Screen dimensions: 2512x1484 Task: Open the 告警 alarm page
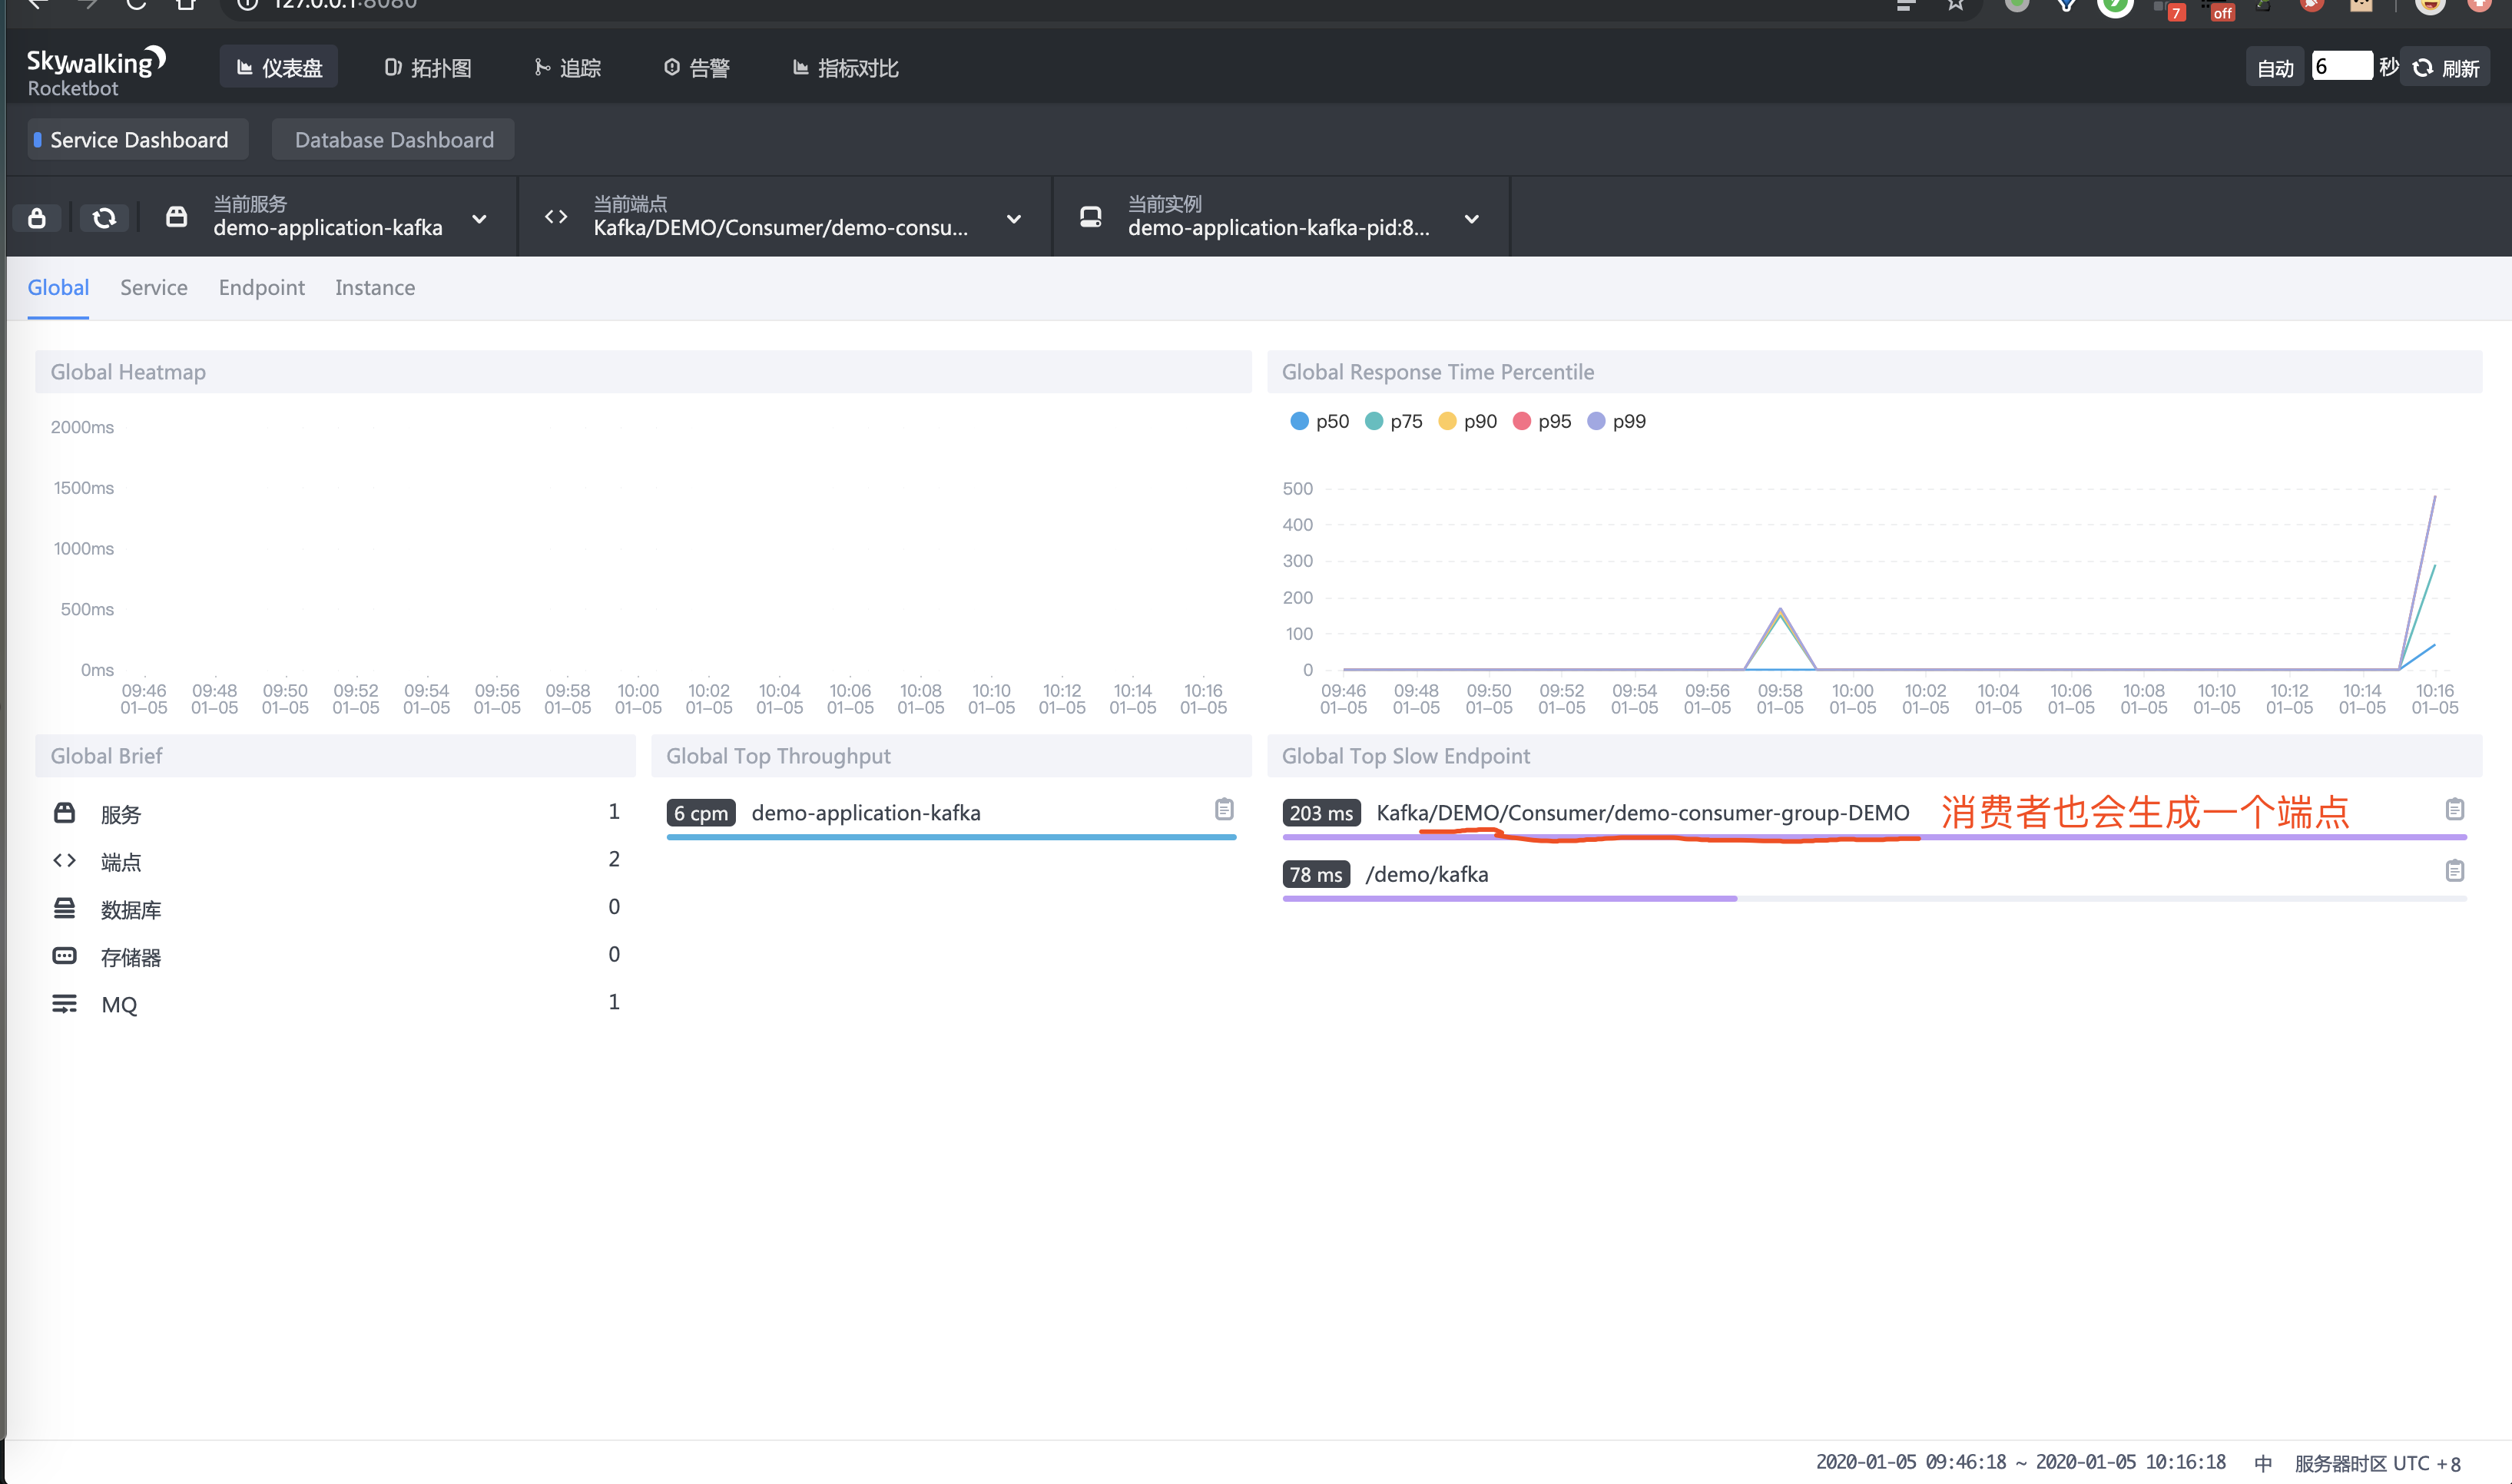[x=697, y=68]
